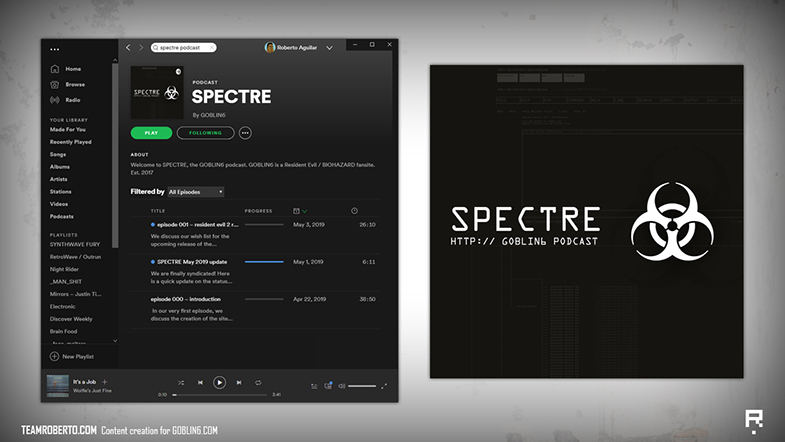Open the RetroWave / Outrun playlist
This screenshot has width=785, height=442.
[75, 257]
